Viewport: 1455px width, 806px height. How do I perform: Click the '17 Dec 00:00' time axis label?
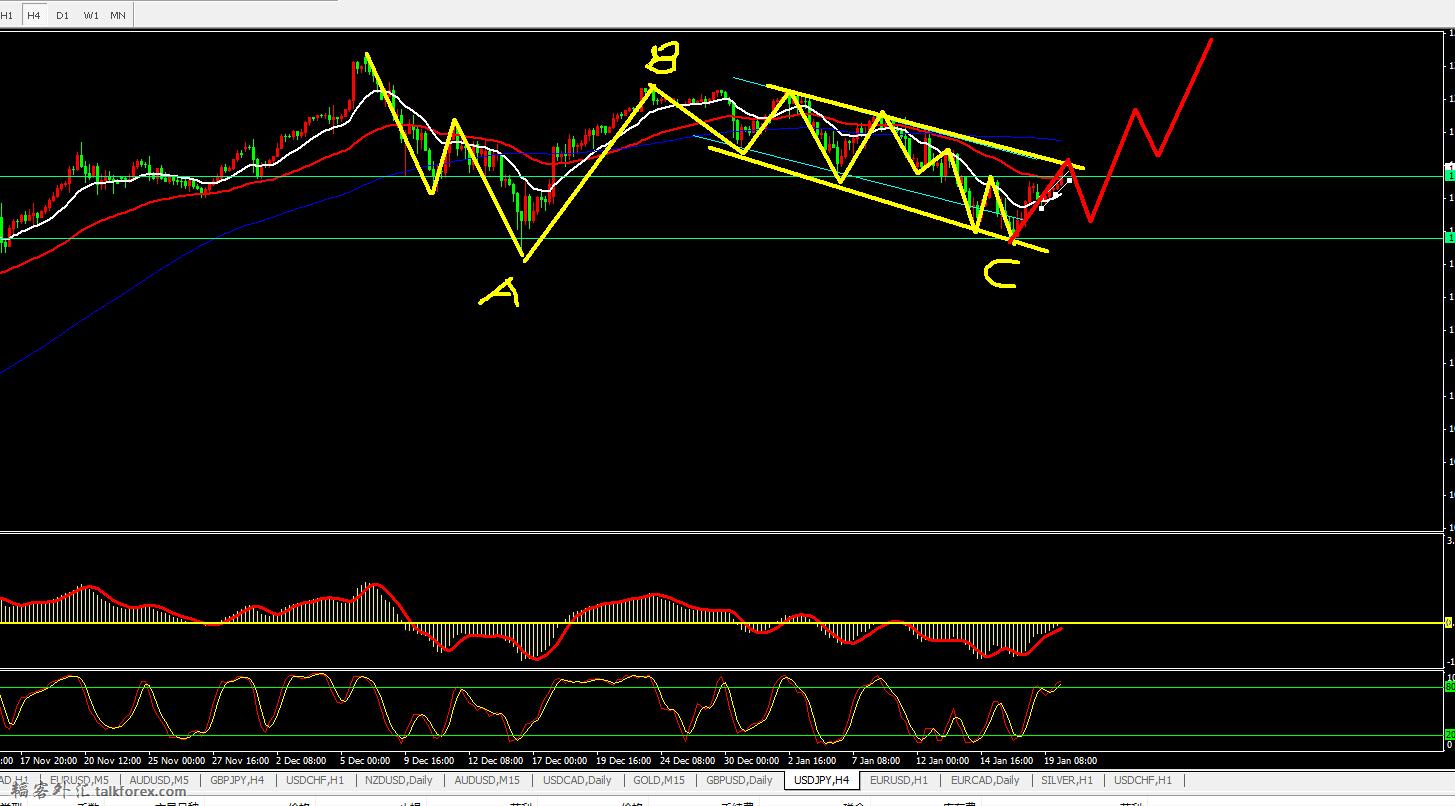[560, 760]
